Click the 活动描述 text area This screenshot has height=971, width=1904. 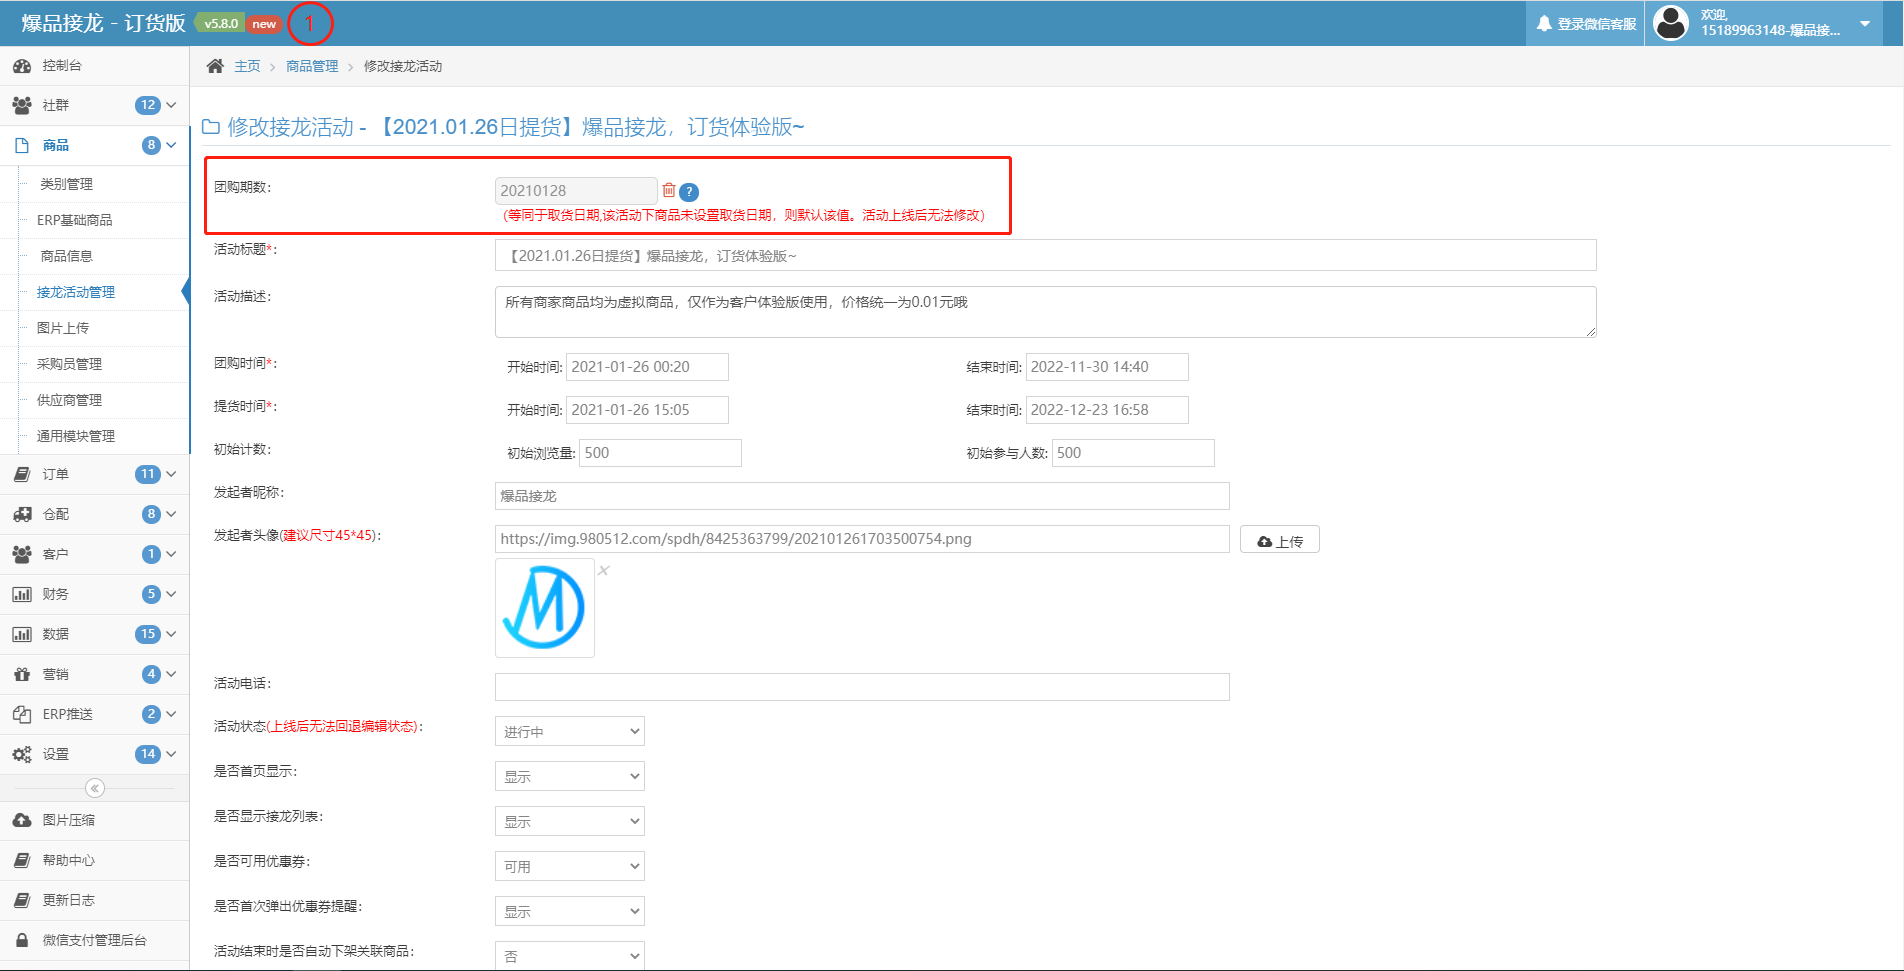[x=1046, y=312]
